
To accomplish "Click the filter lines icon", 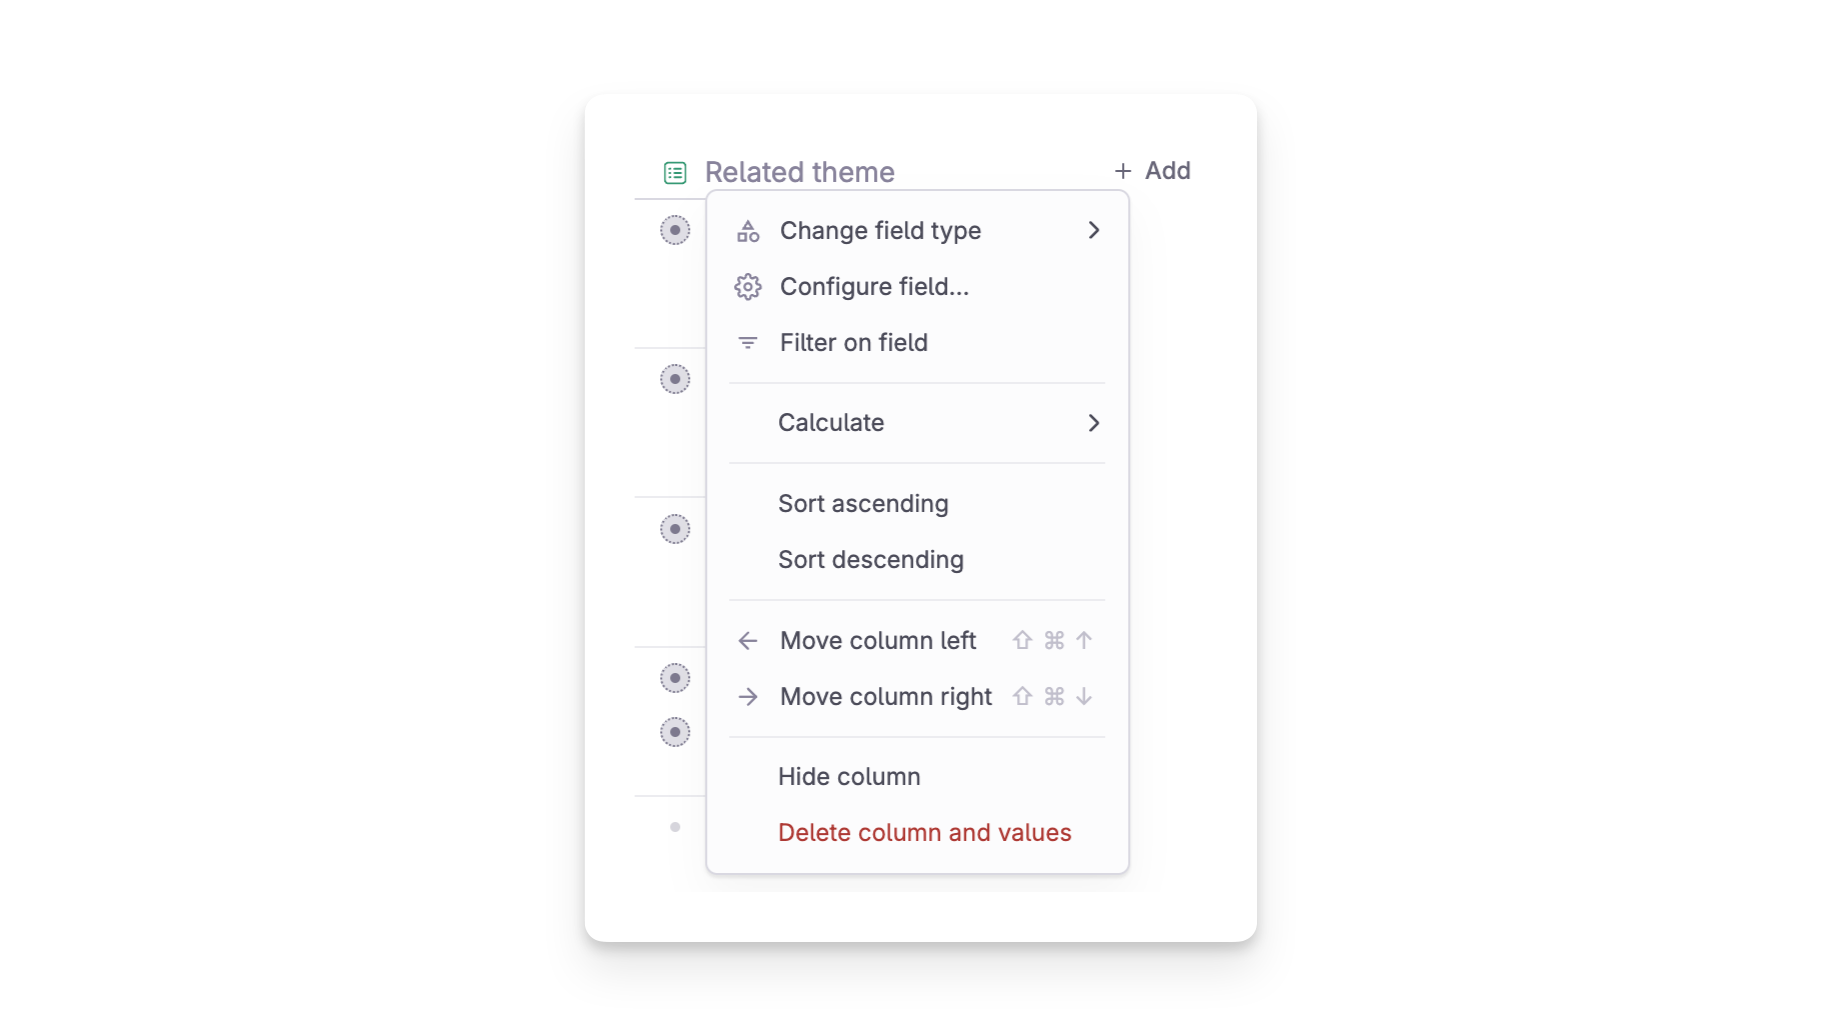I will tap(747, 343).
